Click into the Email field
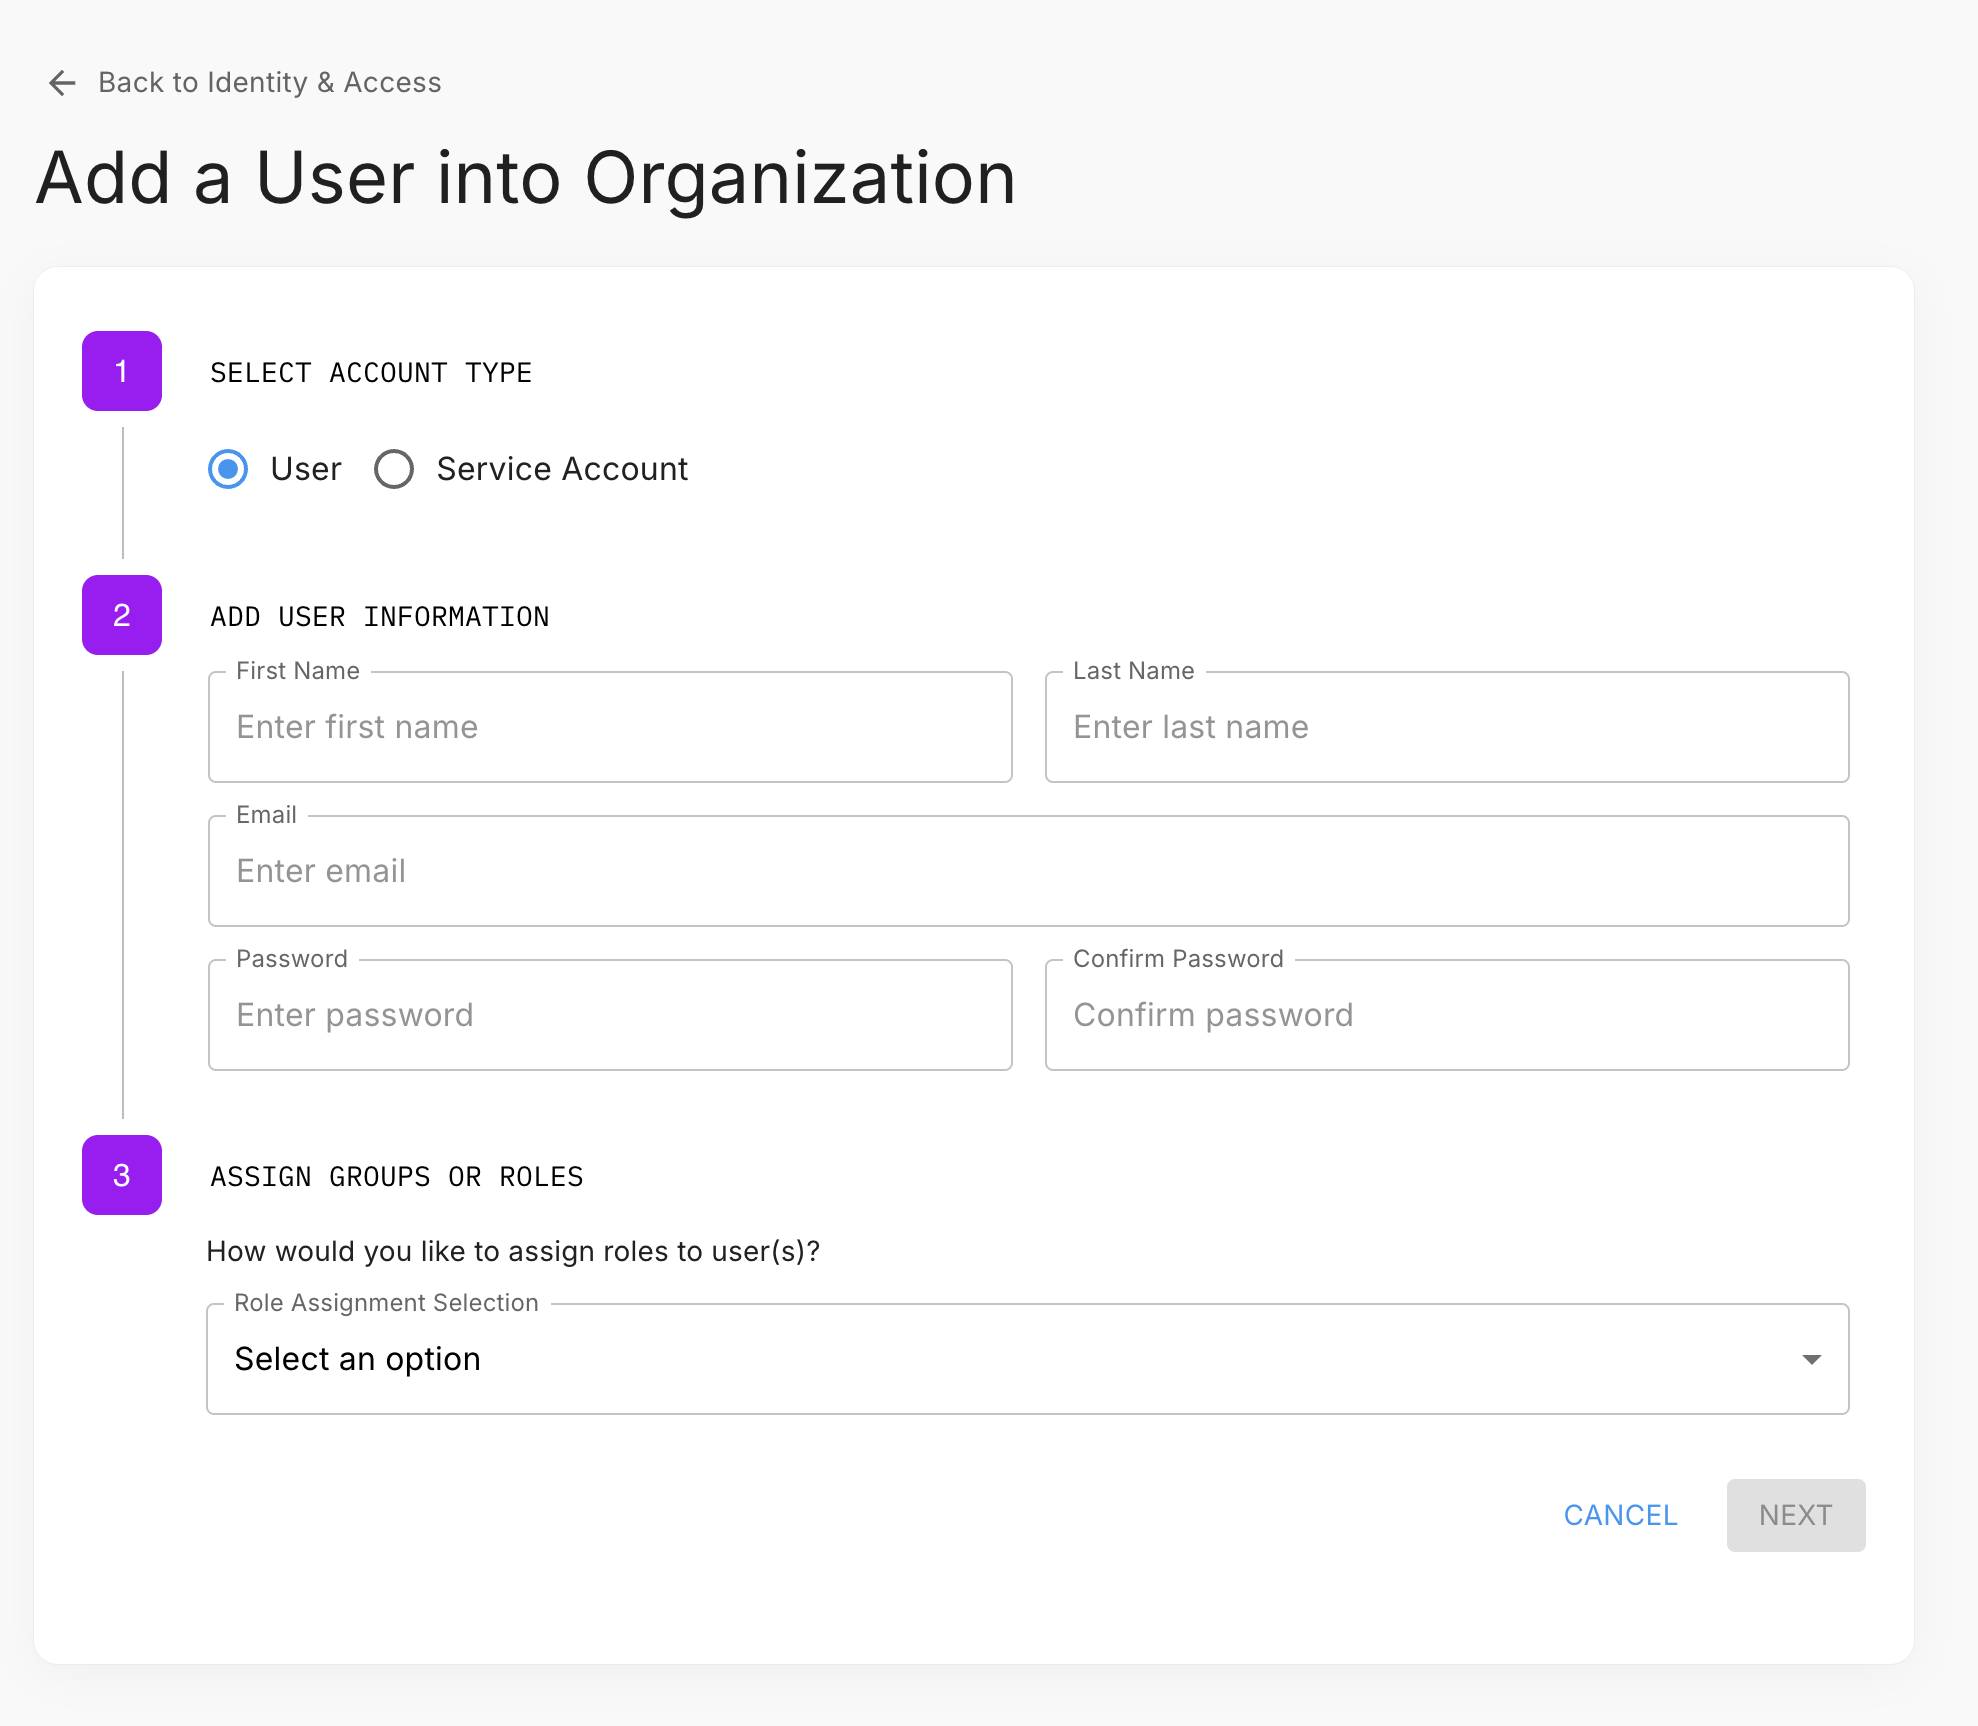The width and height of the screenshot is (1978, 1726). pos(1028,871)
